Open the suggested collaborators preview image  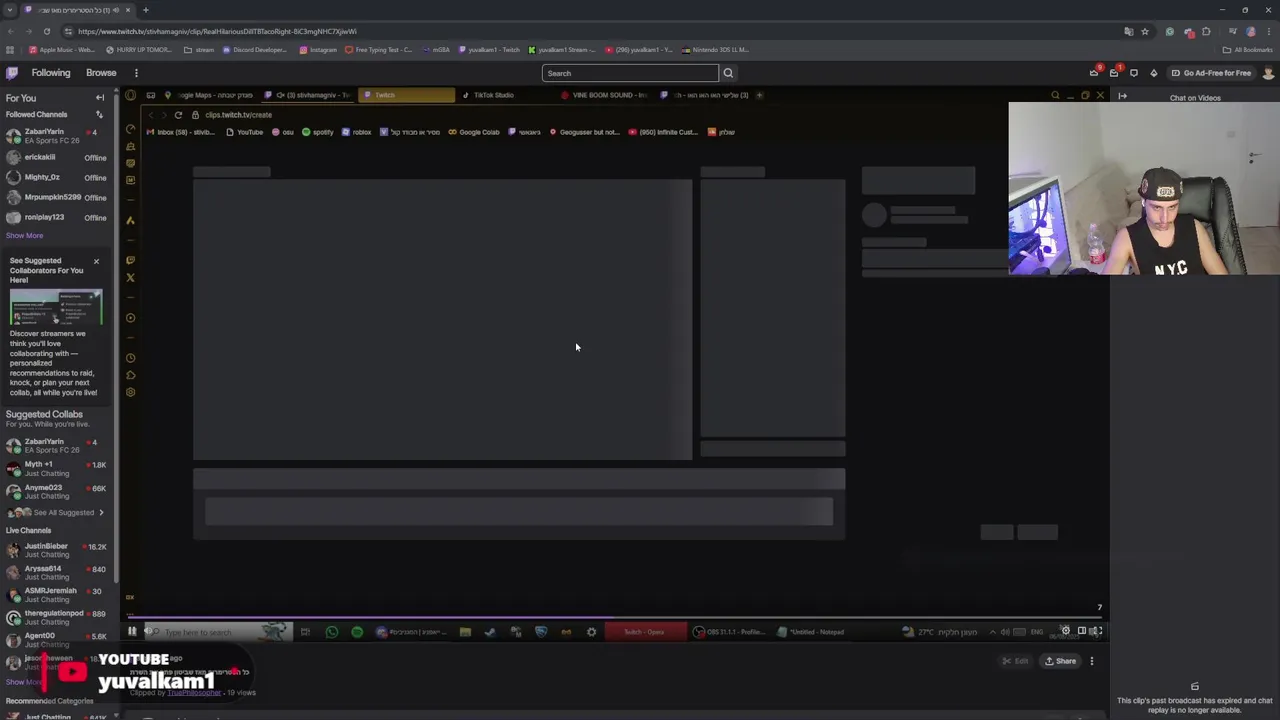click(x=56, y=308)
